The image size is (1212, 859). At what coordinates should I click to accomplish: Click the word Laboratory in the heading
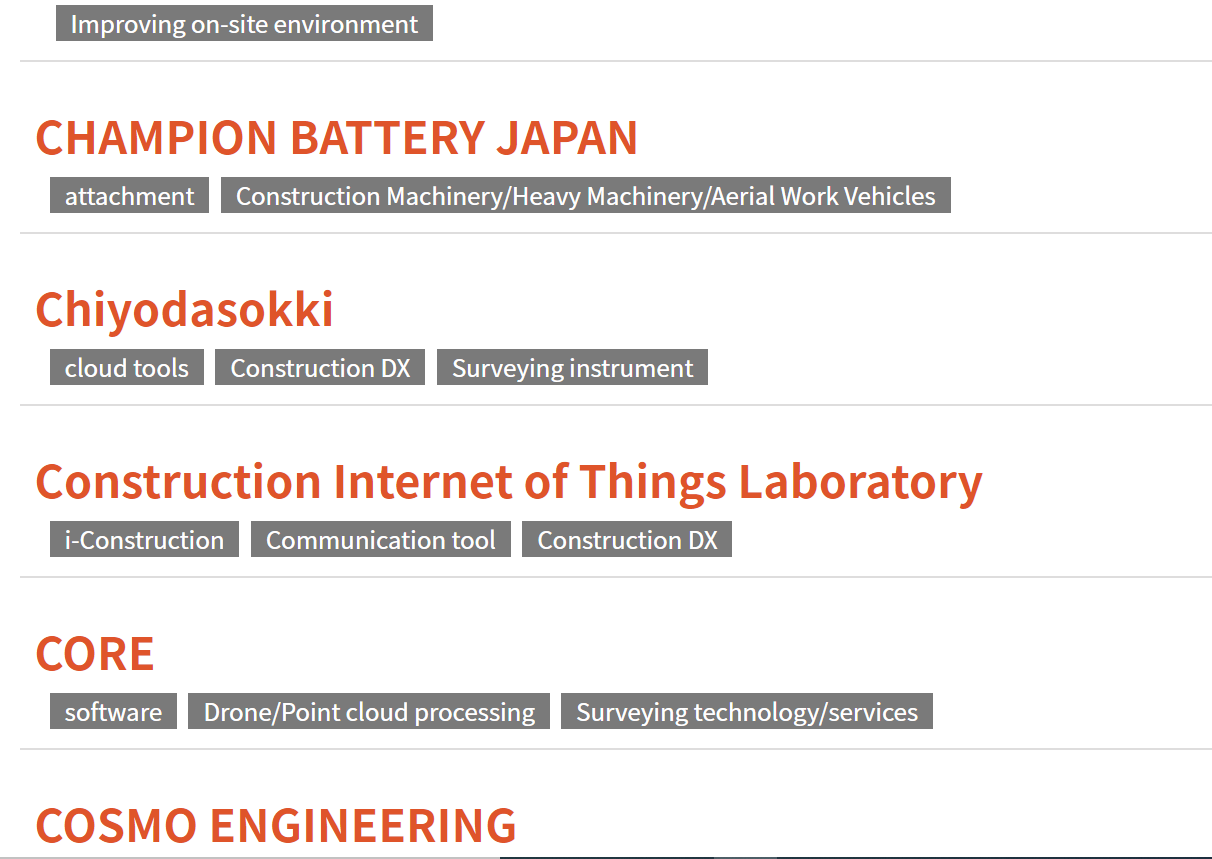[860, 482]
